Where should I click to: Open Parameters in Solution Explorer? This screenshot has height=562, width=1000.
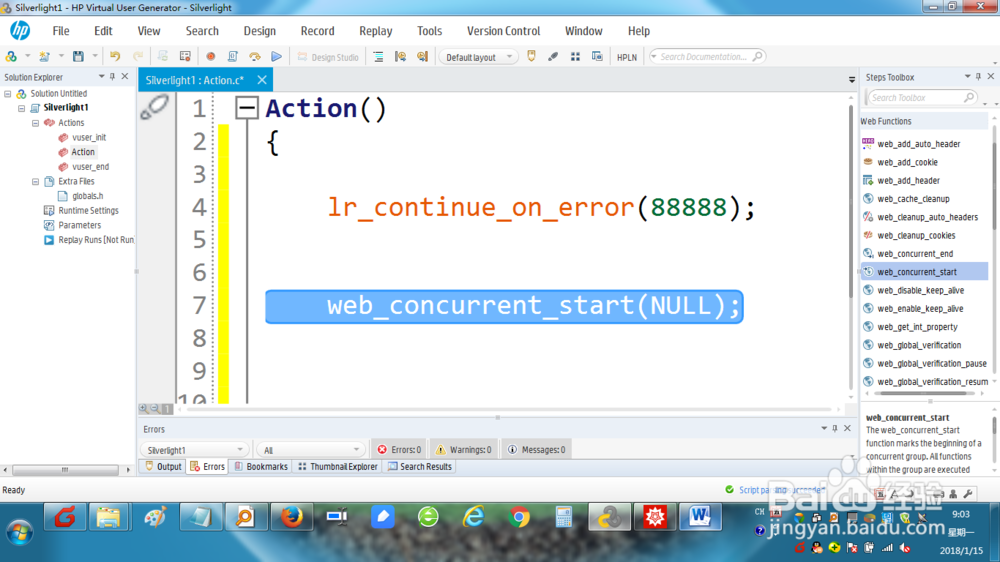tap(79, 225)
